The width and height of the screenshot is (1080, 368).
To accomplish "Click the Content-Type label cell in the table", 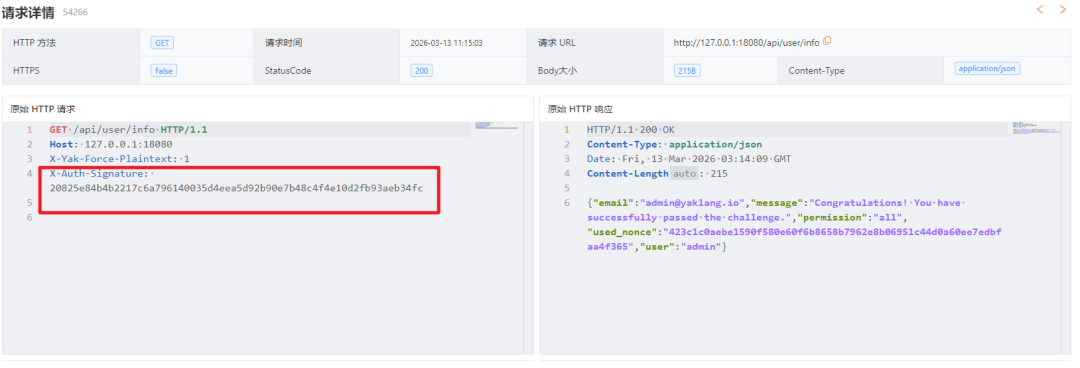I will pyautogui.click(x=861, y=70).
